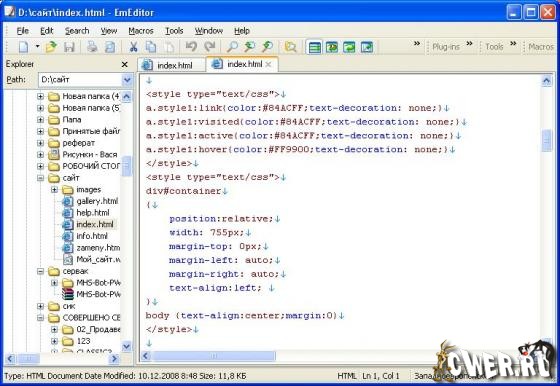
Task: Click the Open file folder icon
Action: tap(51, 47)
